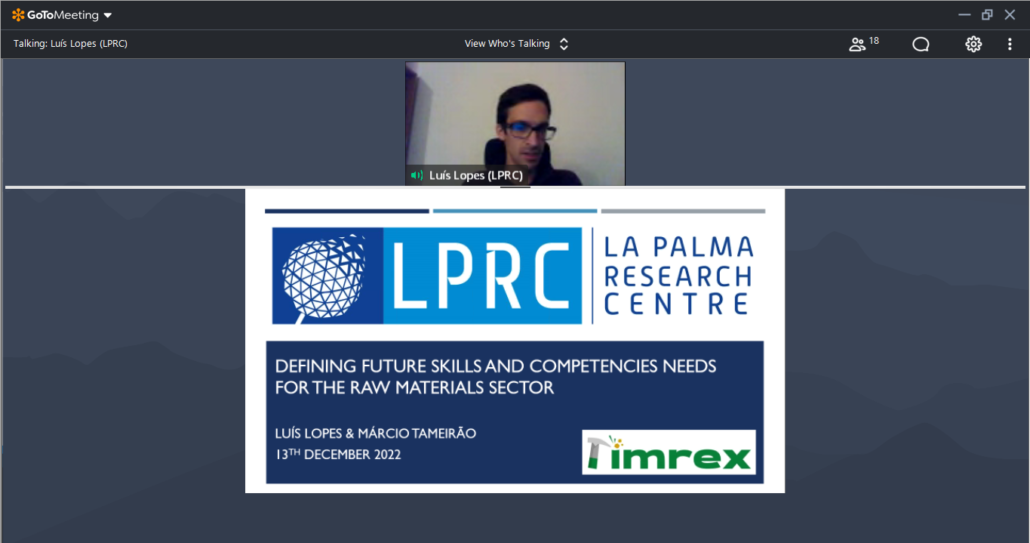Open the settings gear

pyautogui.click(x=973, y=44)
